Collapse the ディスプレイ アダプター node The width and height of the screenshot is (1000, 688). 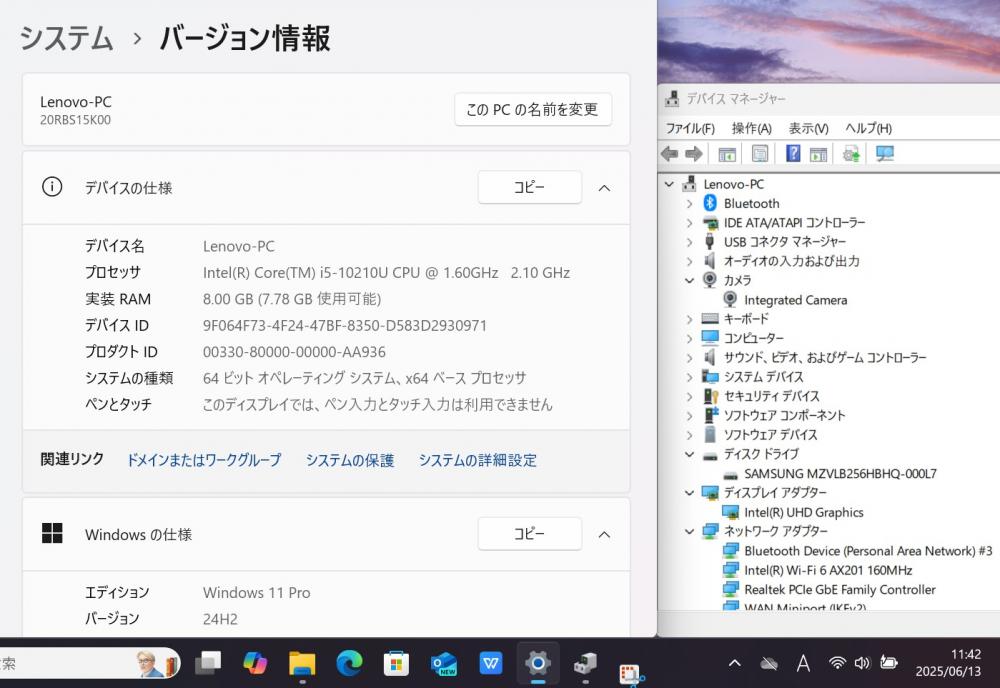tap(689, 493)
